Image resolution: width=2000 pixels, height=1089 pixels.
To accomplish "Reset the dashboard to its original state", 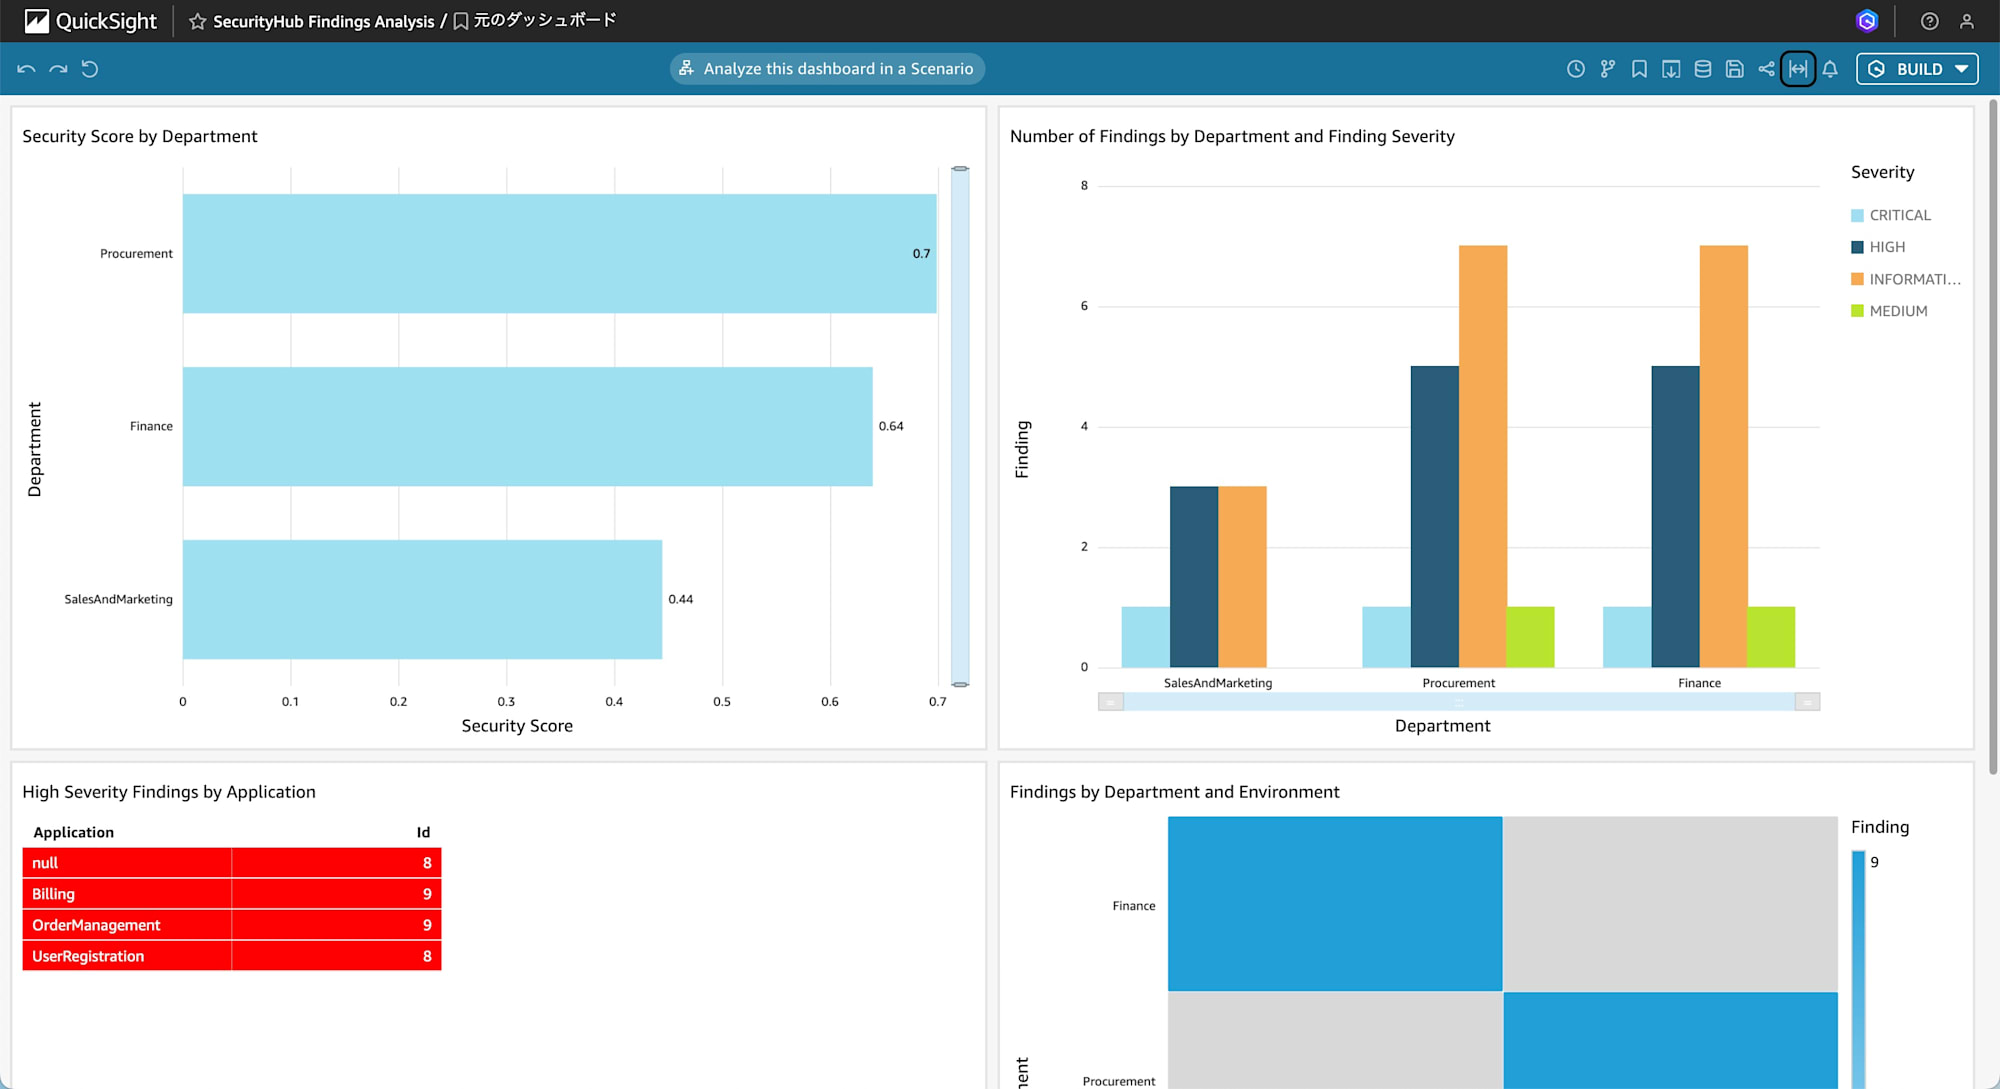I will click(x=90, y=69).
